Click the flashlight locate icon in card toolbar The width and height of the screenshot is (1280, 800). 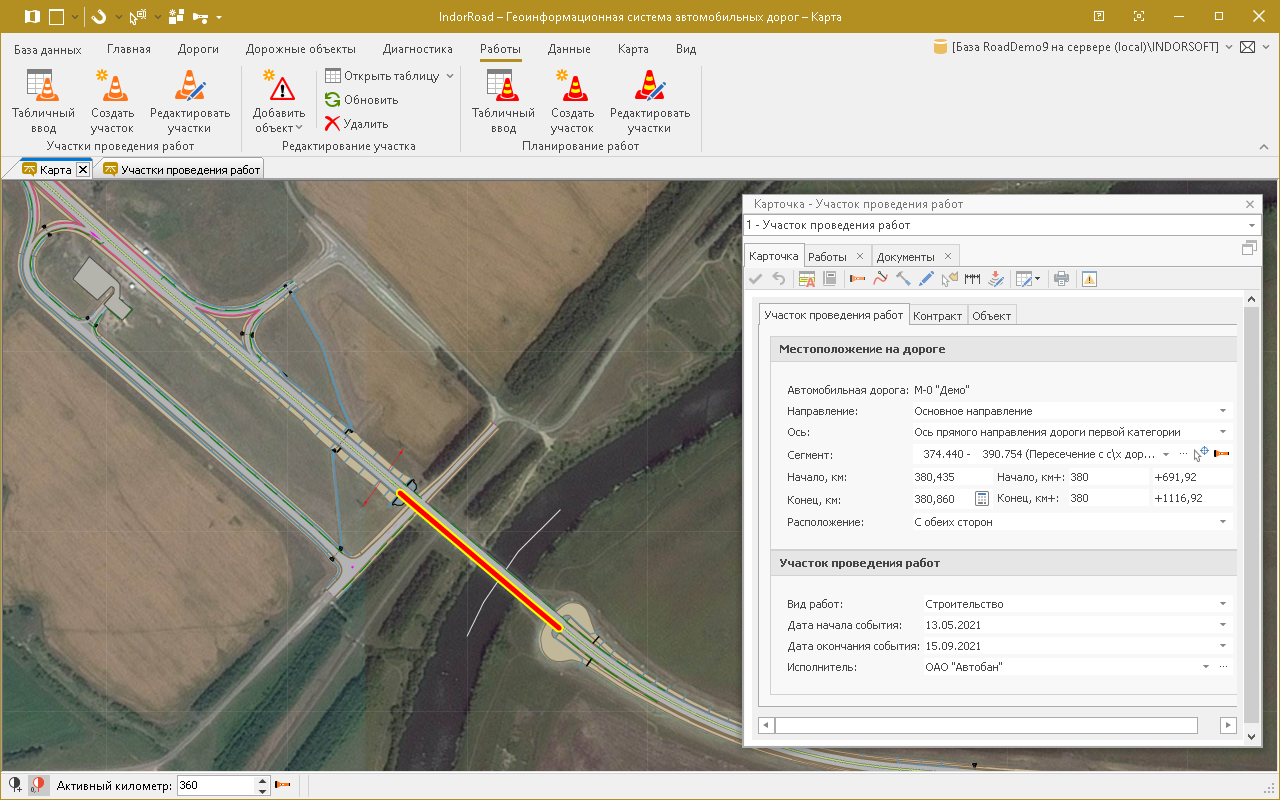[x=857, y=279]
